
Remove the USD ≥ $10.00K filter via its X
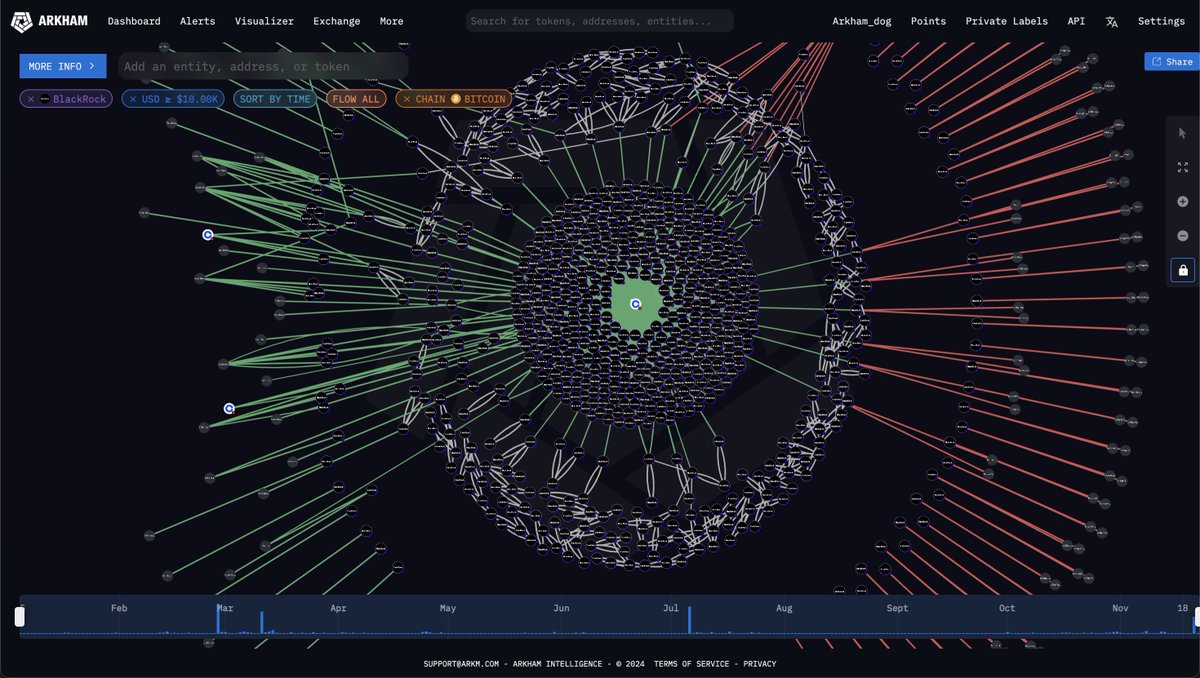coord(133,99)
